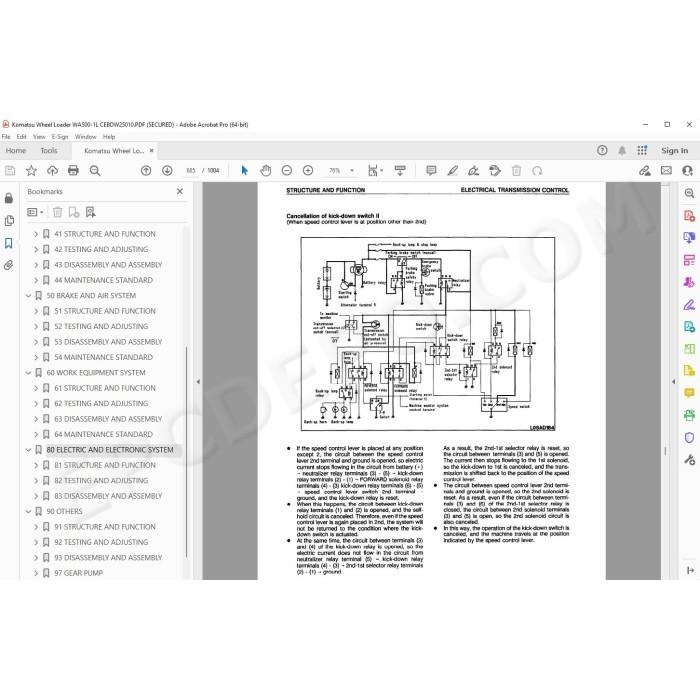Open More Tools wrench icon
Image resolution: width=700 pixels, height=700 pixels.
pos(689,460)
